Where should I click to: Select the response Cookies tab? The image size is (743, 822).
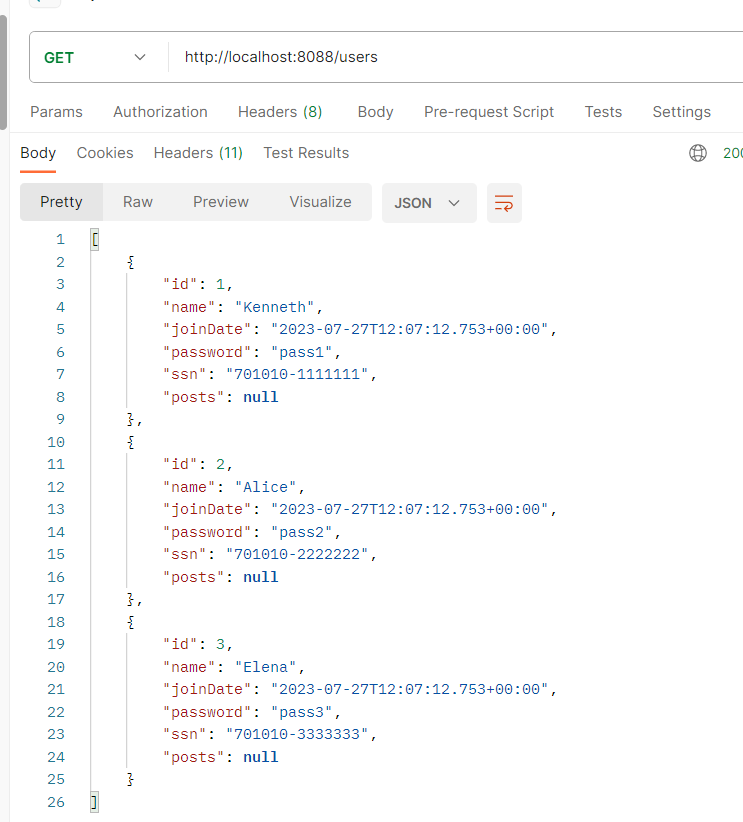(x=105, y=153)
